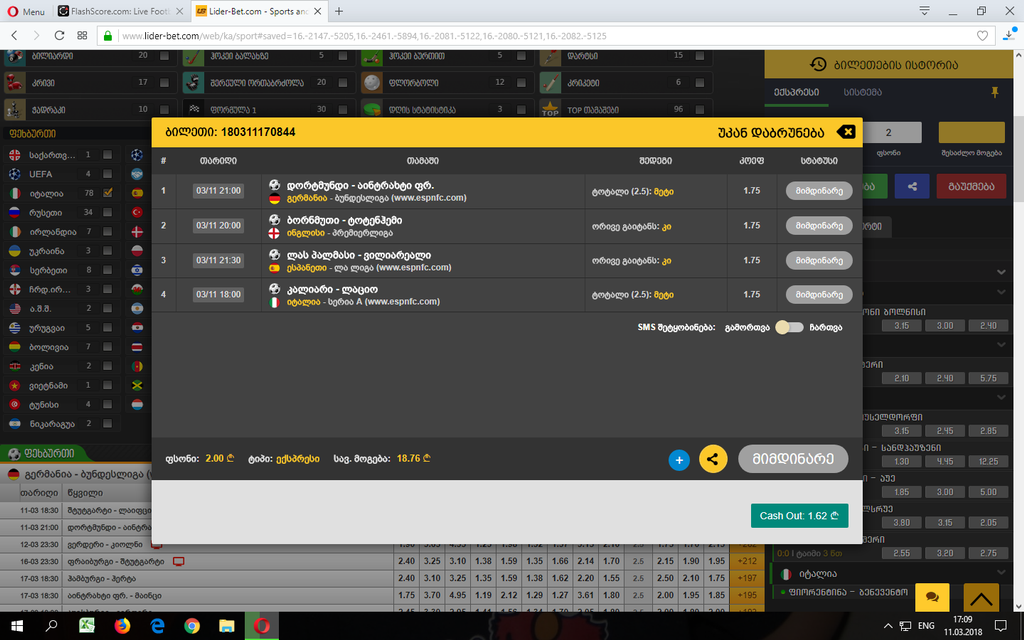Click the cricket bat icon beside კრიკეტი
The height and width of the screenshot is (640, 1024).
tap(551, 83)
